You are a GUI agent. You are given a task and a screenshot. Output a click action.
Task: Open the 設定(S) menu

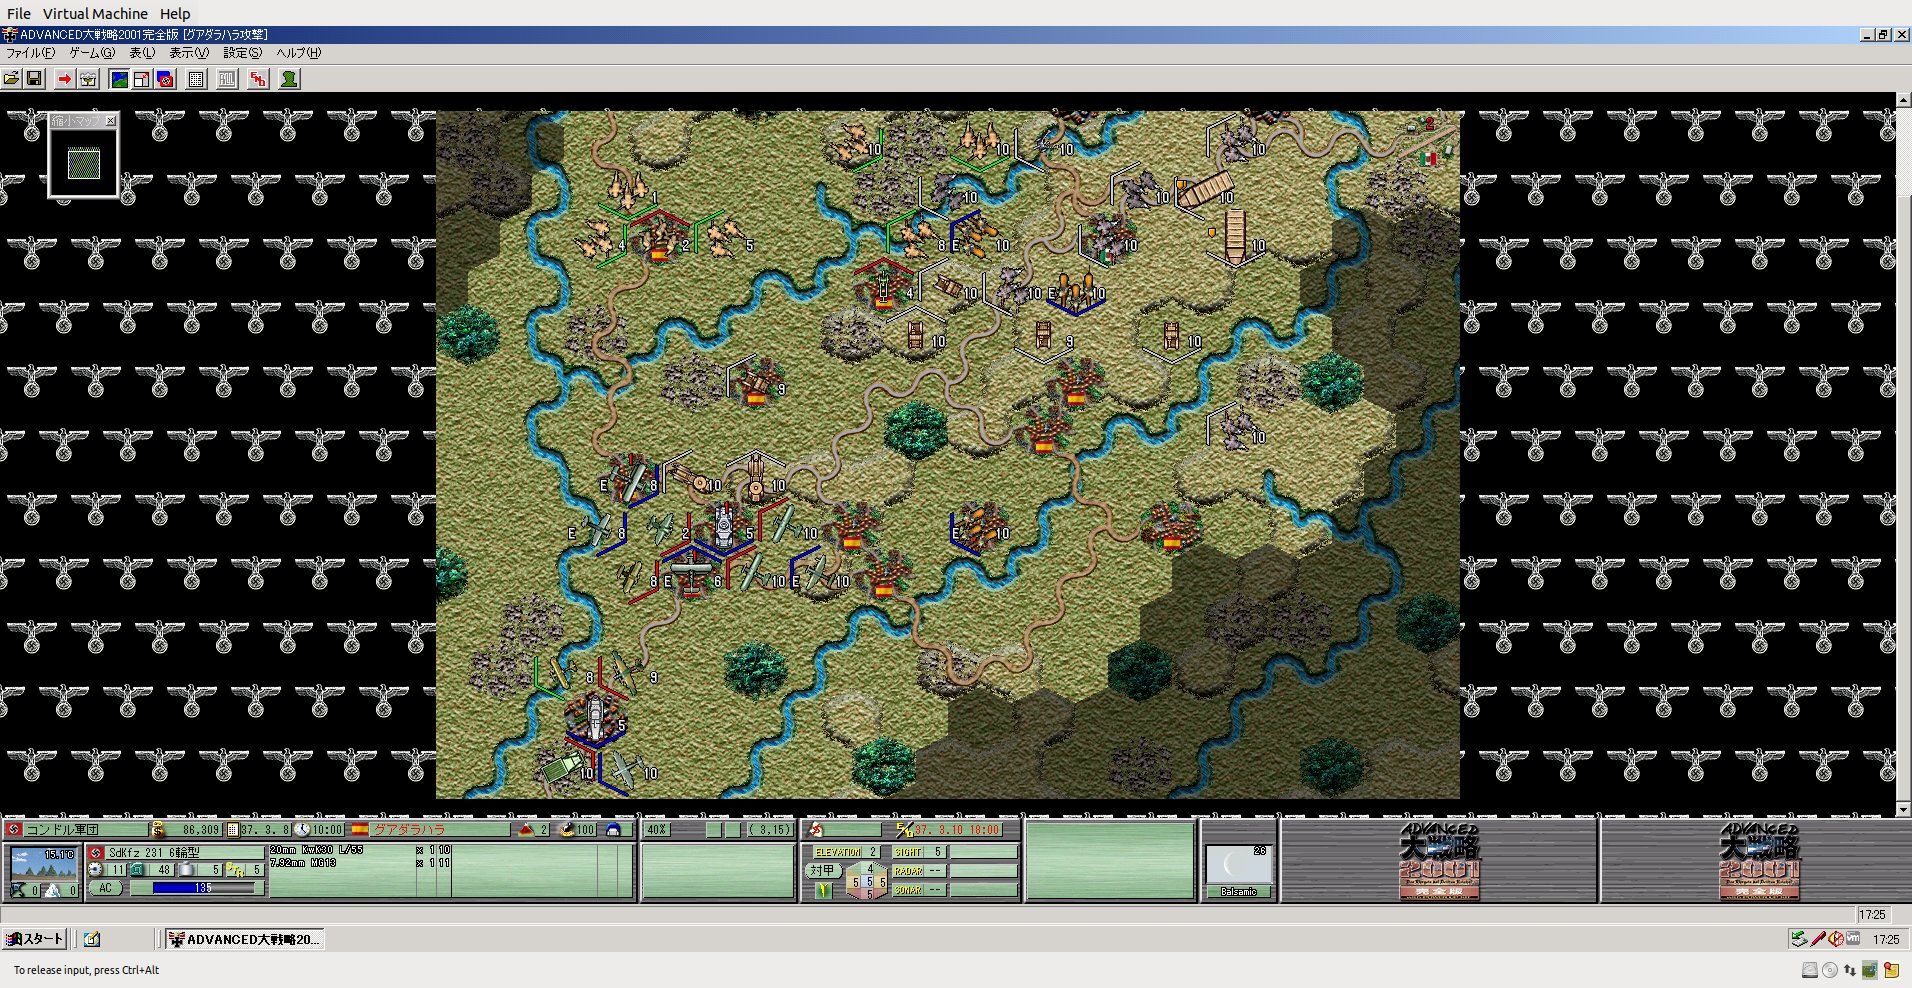(243, 53)
